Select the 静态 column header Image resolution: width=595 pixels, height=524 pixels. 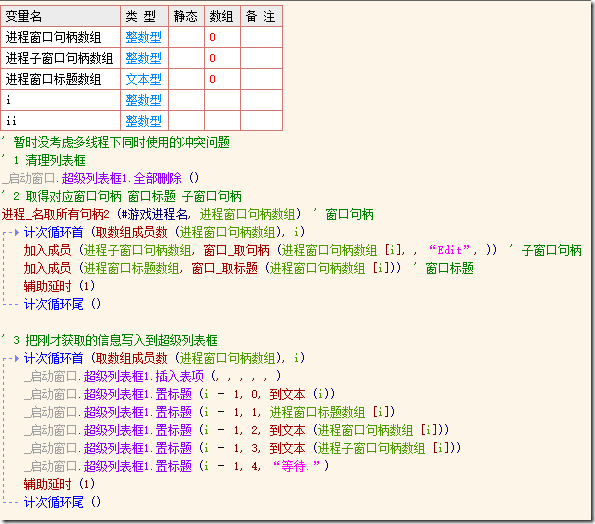coord(186,16)
